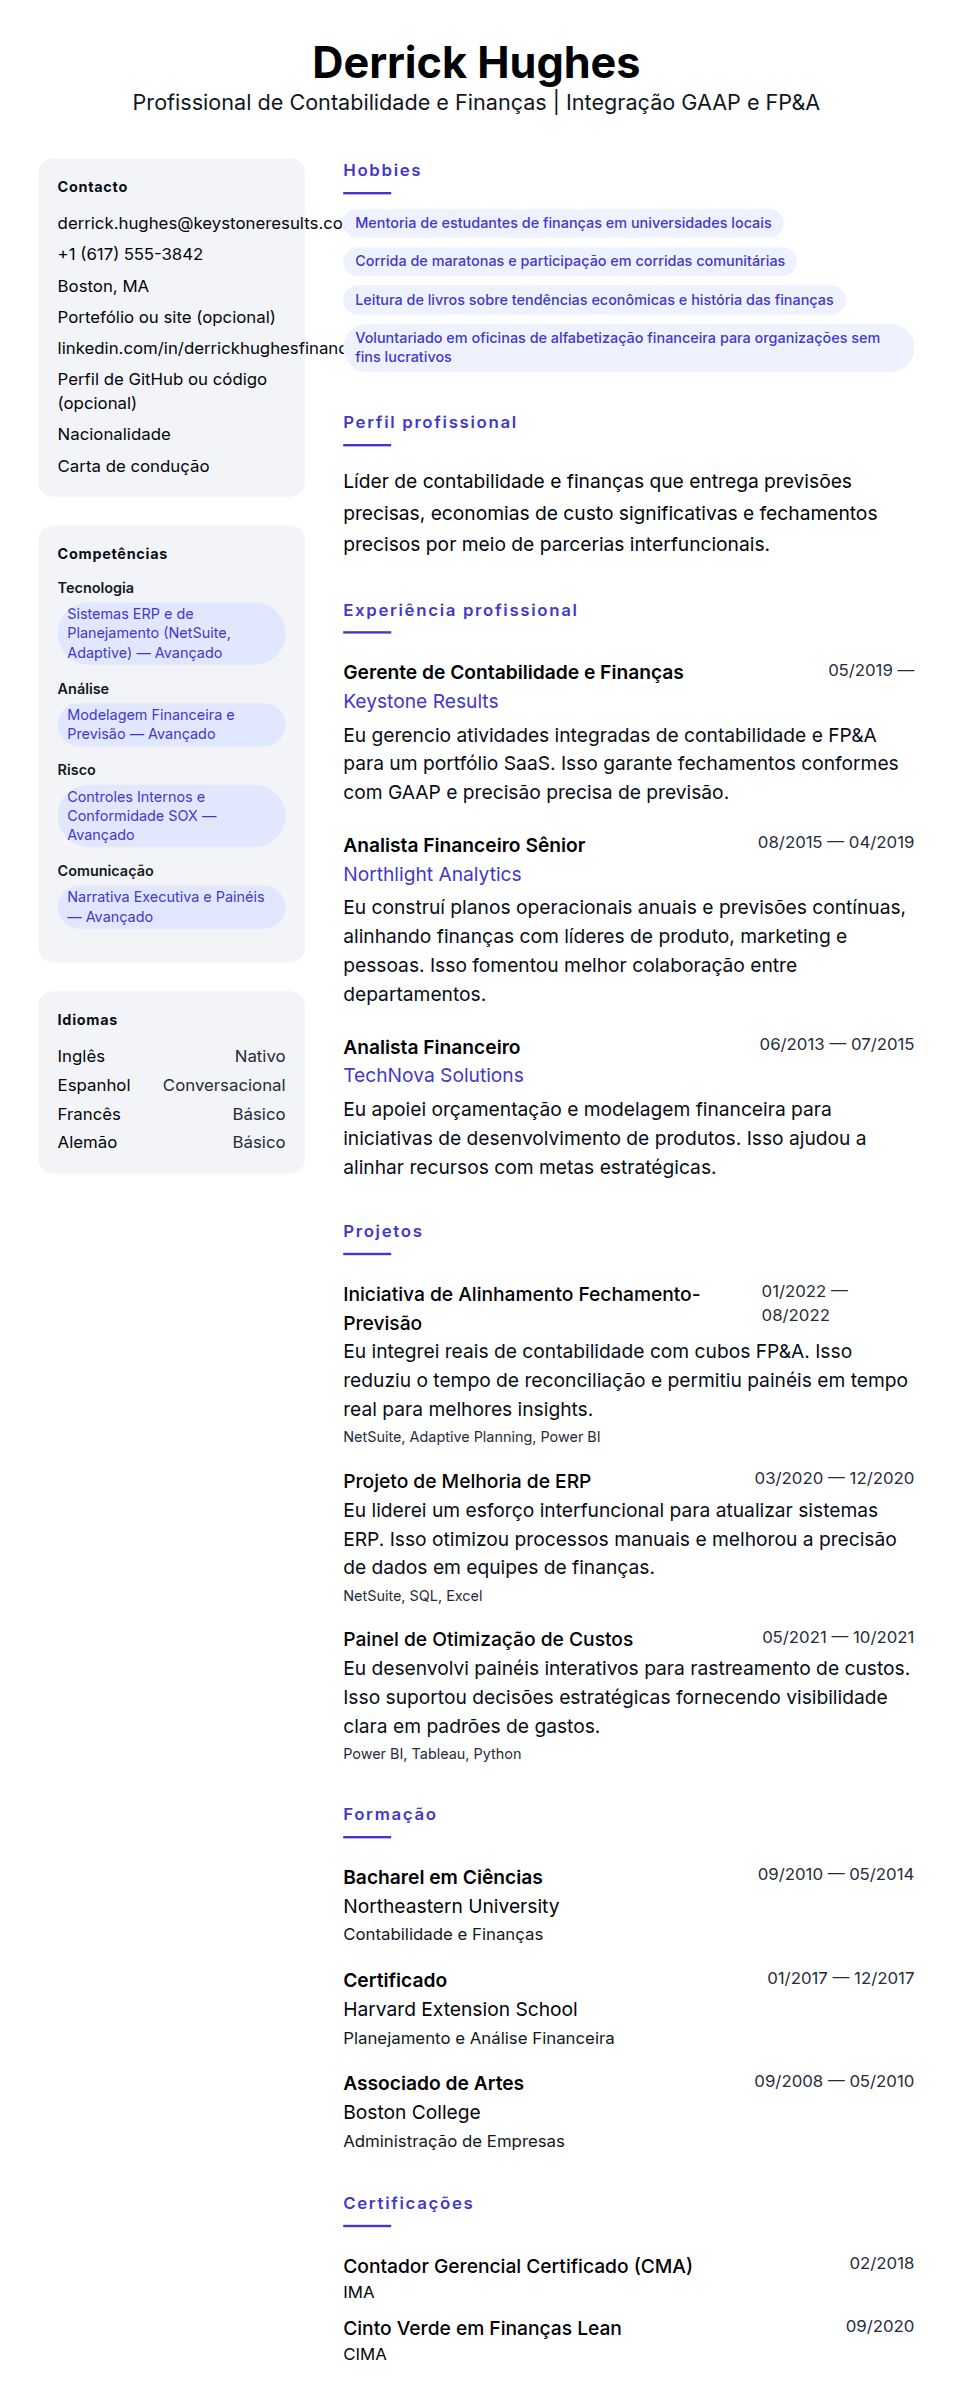Open the TechNova Solutions company link
The height and width of the screenshot is (2405, 953).
tap(433, 1075)
